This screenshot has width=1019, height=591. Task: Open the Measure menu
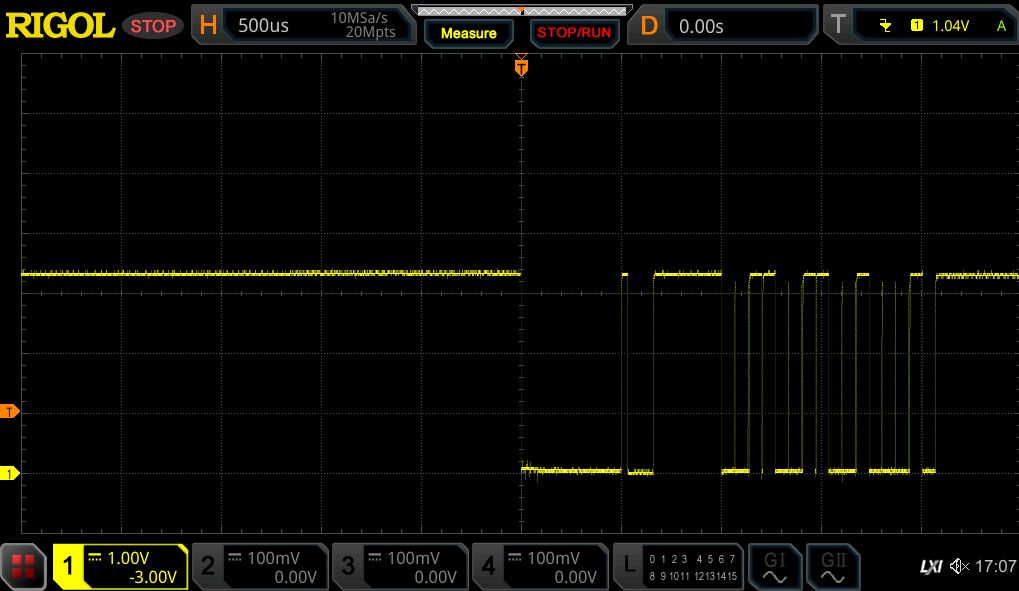pyautogui.click(x=469, y=33)
